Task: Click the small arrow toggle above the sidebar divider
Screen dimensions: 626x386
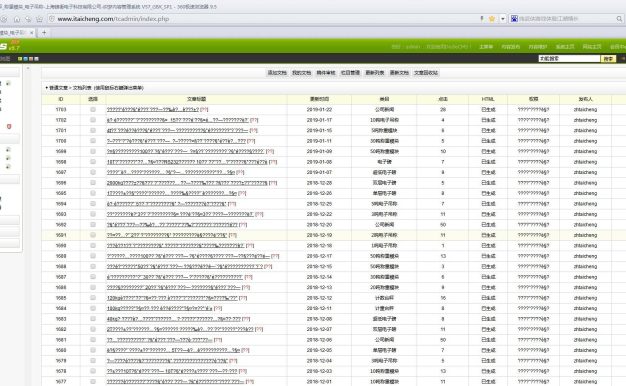Action: pos(28,68)
